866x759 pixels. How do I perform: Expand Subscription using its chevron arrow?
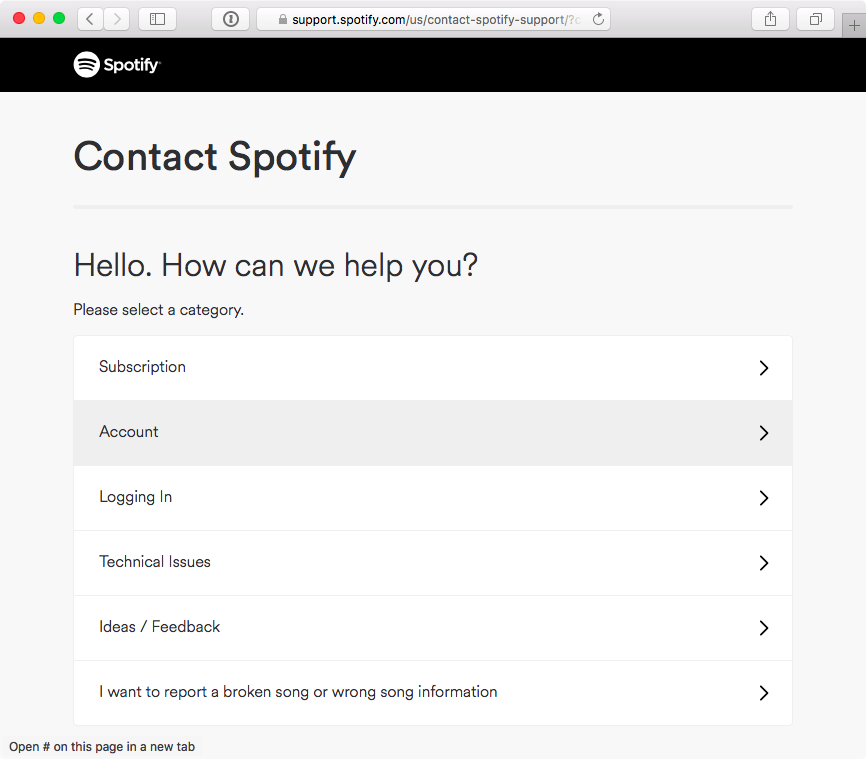764,368
